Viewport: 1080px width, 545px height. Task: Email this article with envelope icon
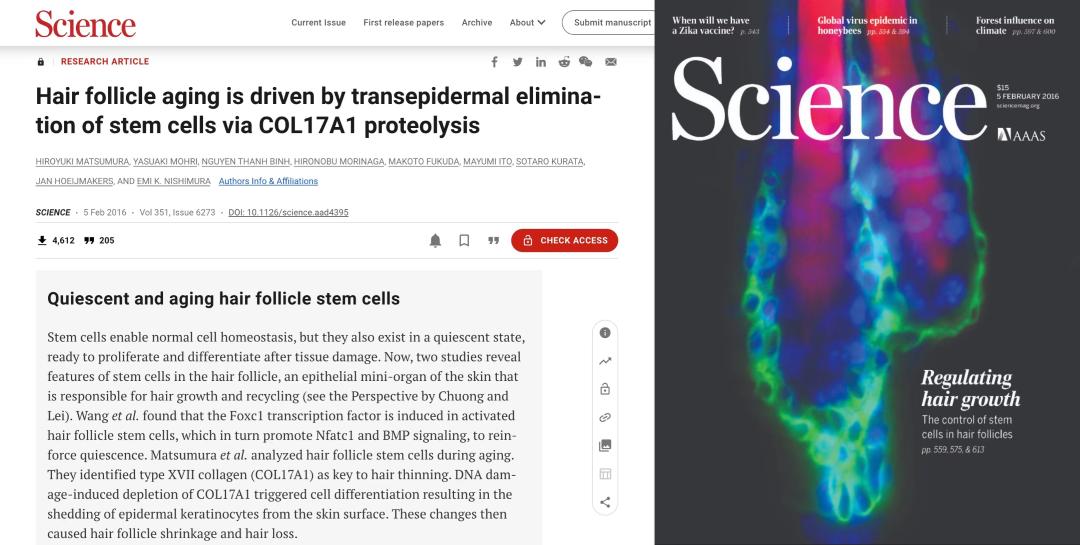click(x=611, y=62)
